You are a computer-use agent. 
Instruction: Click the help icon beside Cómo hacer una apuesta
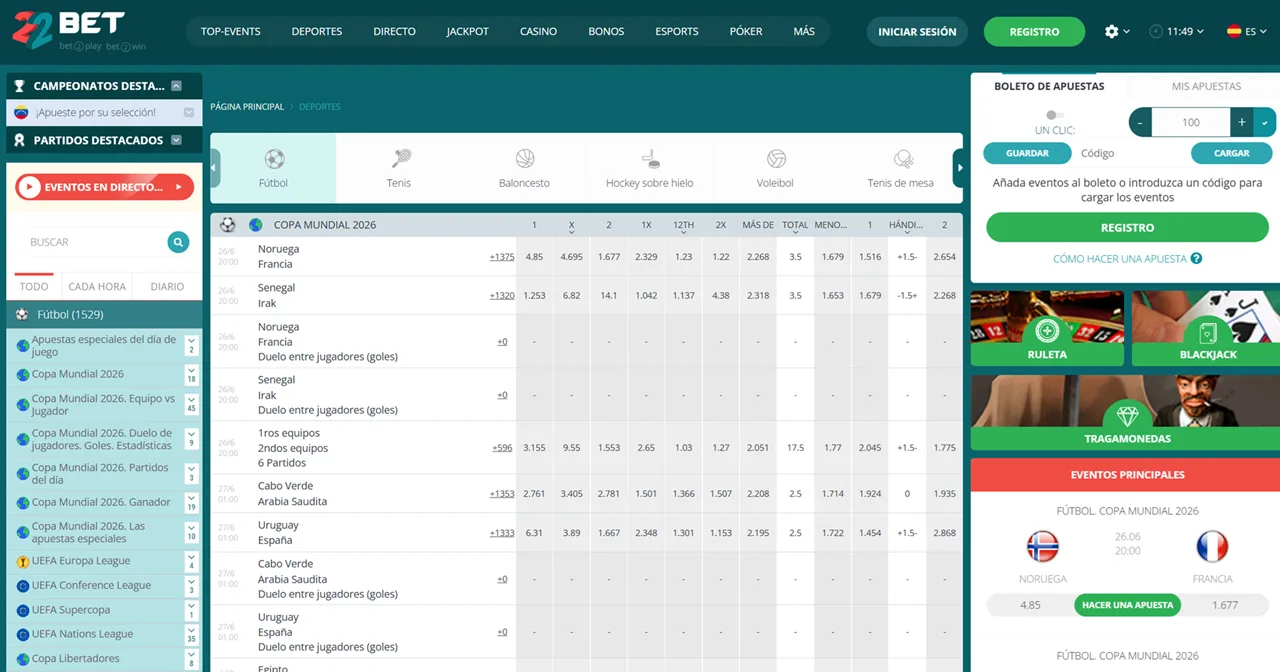point(1196,259)
